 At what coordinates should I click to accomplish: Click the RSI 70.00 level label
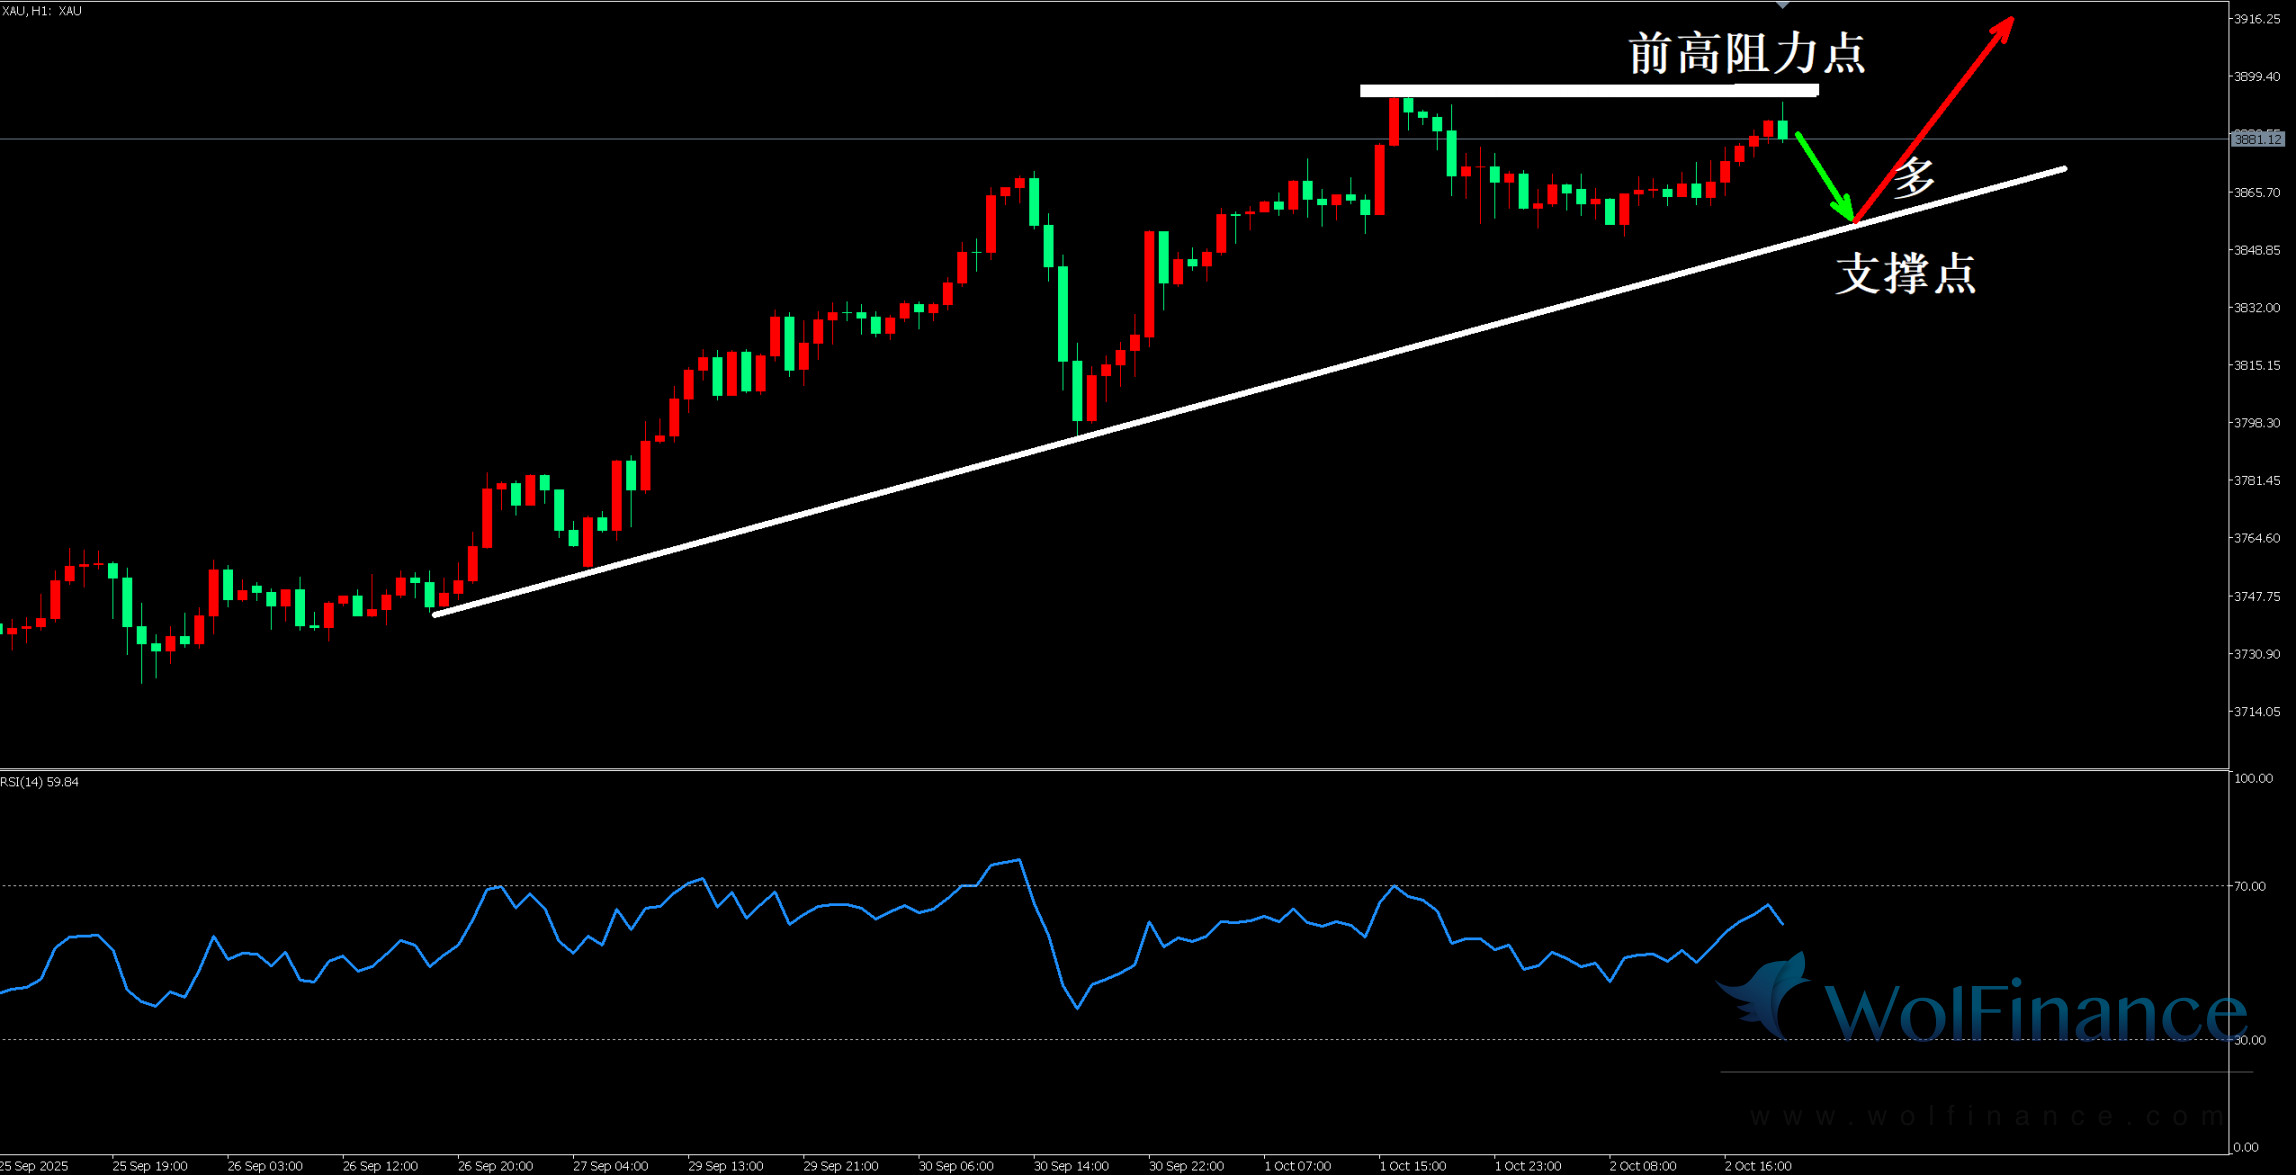[2249, 886]
